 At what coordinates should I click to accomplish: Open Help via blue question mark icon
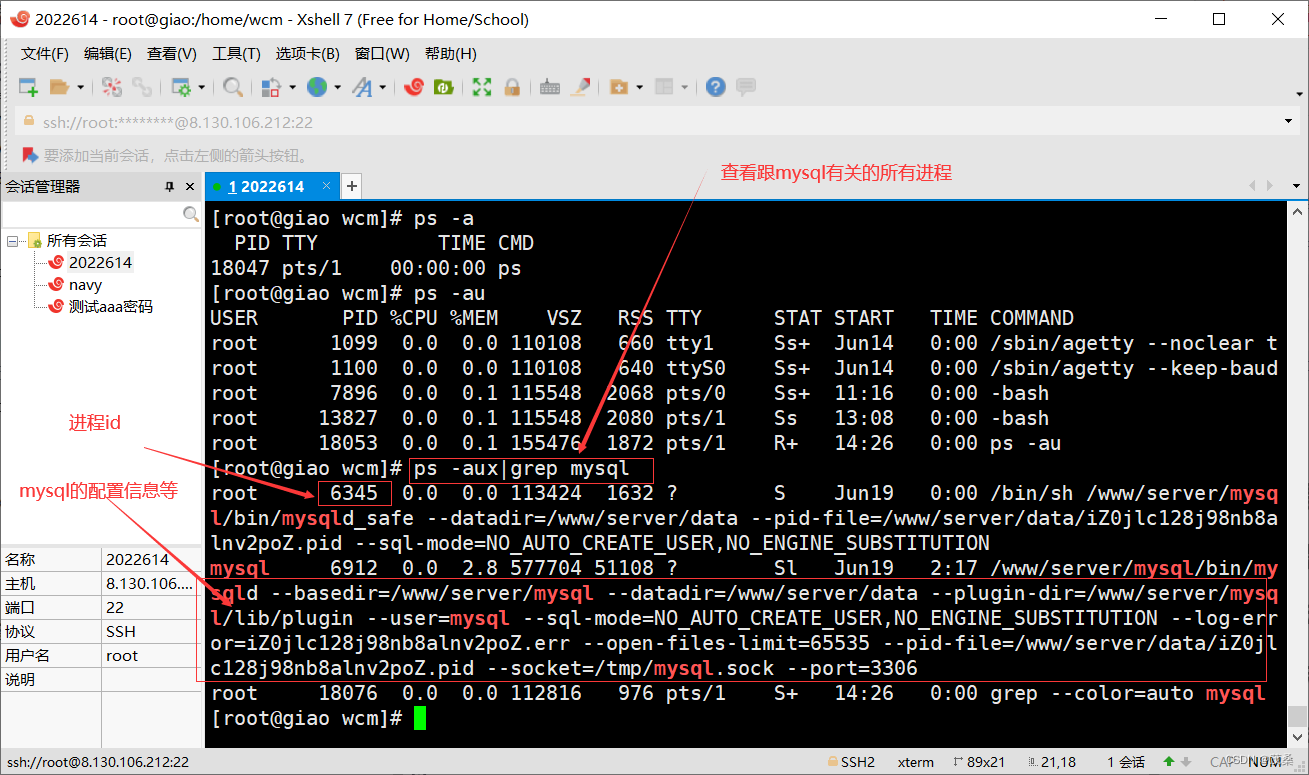[715, 87]
